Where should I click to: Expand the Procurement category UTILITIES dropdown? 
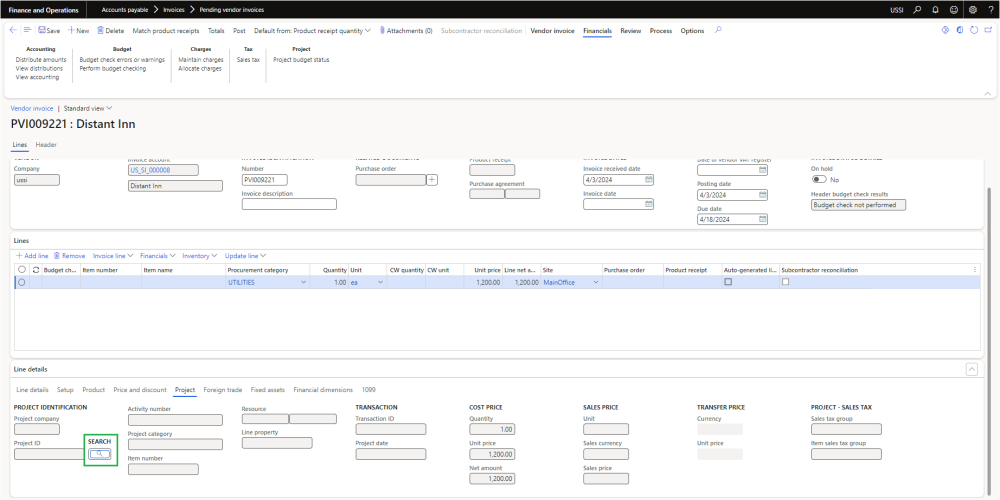click(x=303, y=283)
